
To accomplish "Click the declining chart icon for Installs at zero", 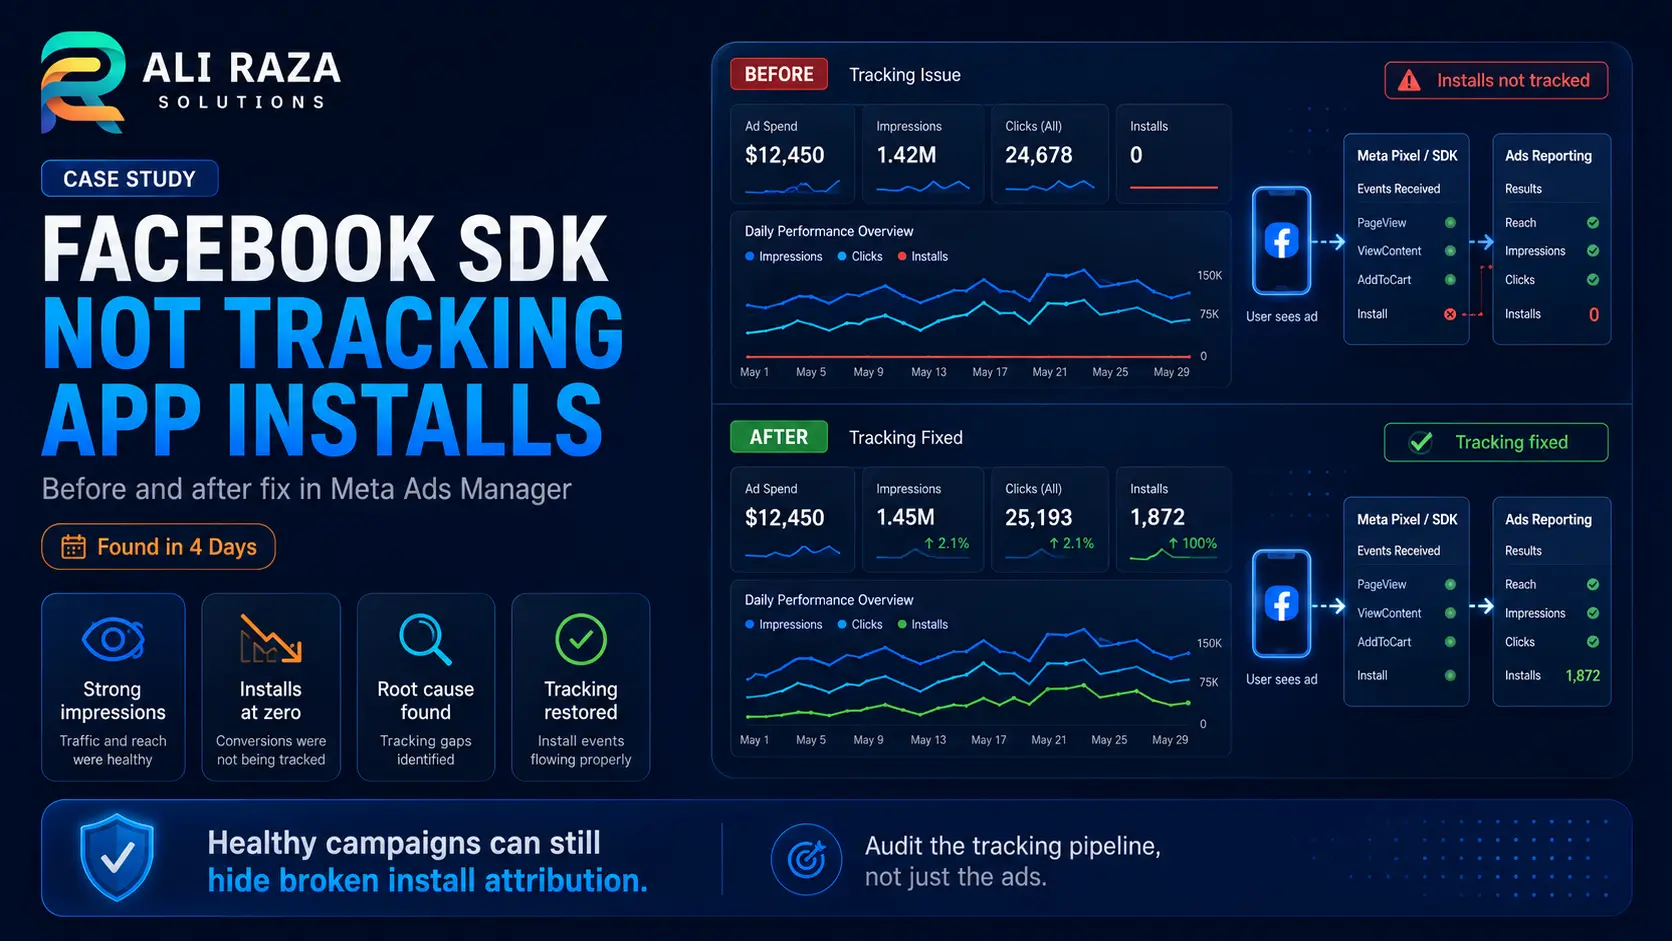I will (270, 639).
